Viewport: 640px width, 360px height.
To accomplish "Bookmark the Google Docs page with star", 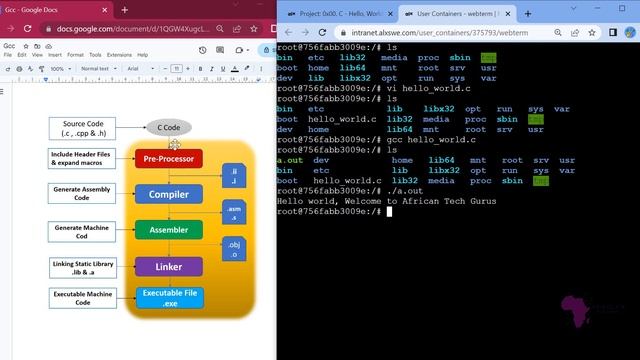I will pyautogui.click(x=253, y=29).
